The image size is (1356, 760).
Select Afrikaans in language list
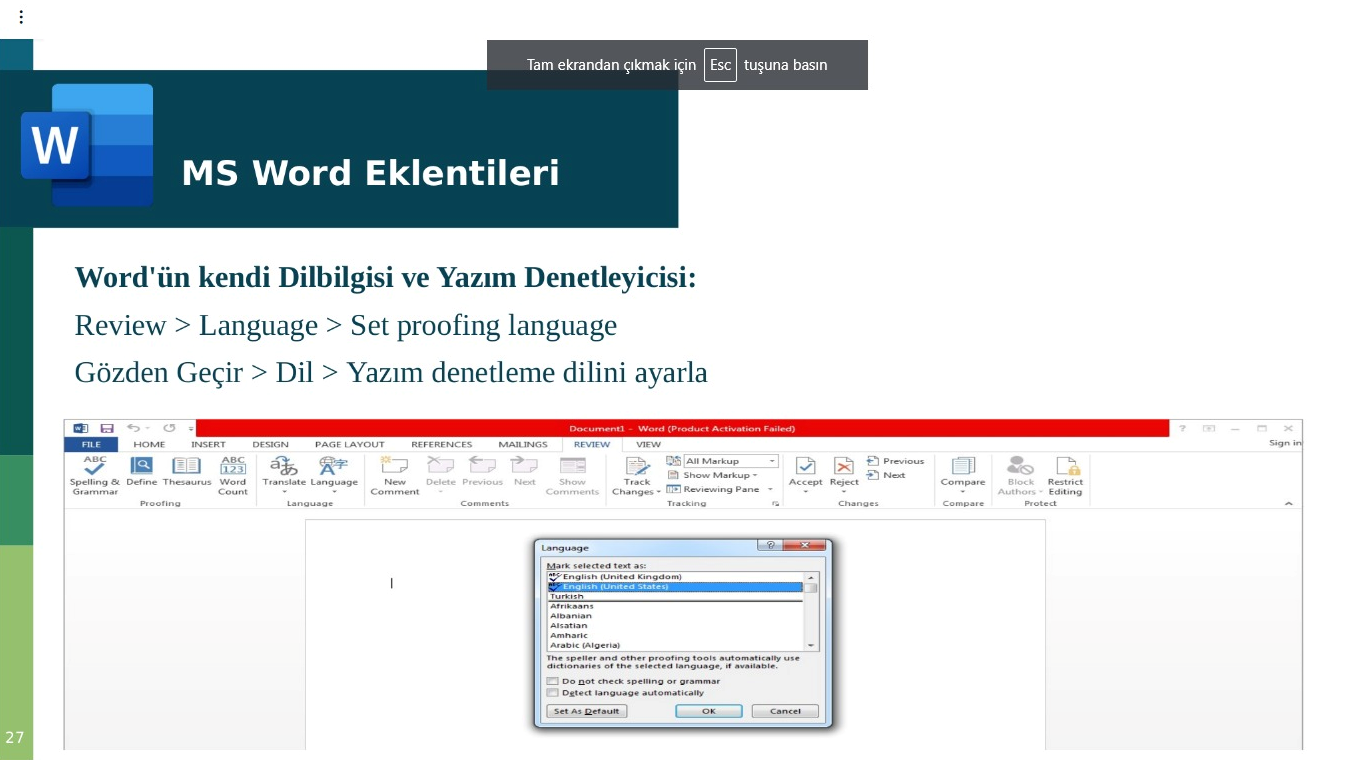click(x=675, y=606)
